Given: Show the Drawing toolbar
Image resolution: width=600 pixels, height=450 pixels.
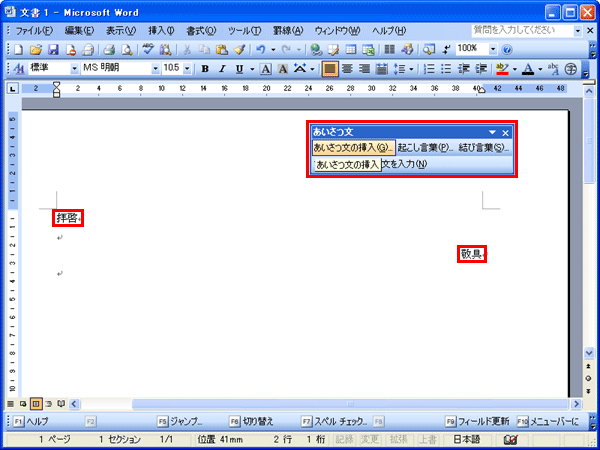Looking at the screenshot, I should [407, 49].
